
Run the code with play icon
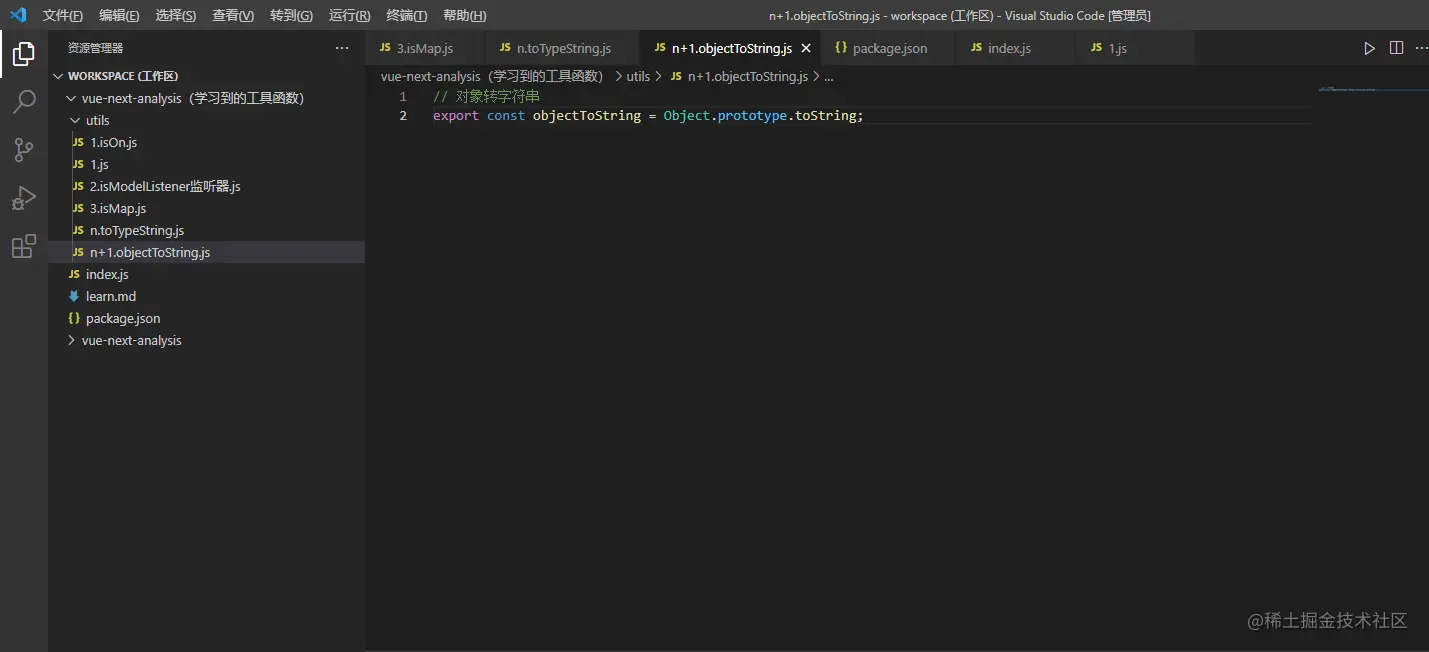[x=1369, y=48]
